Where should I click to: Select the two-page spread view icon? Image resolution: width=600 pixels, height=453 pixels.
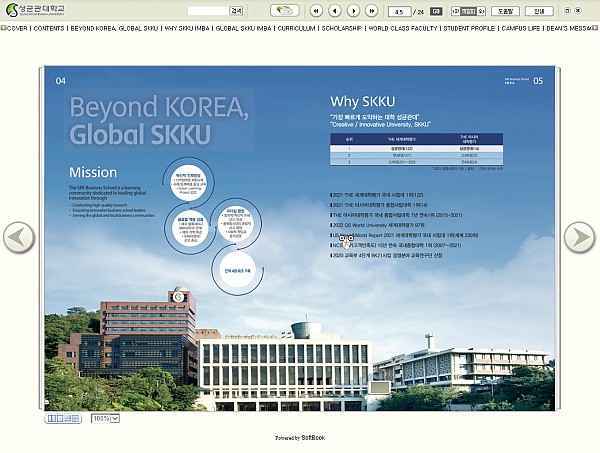click(x=52, y=419)
